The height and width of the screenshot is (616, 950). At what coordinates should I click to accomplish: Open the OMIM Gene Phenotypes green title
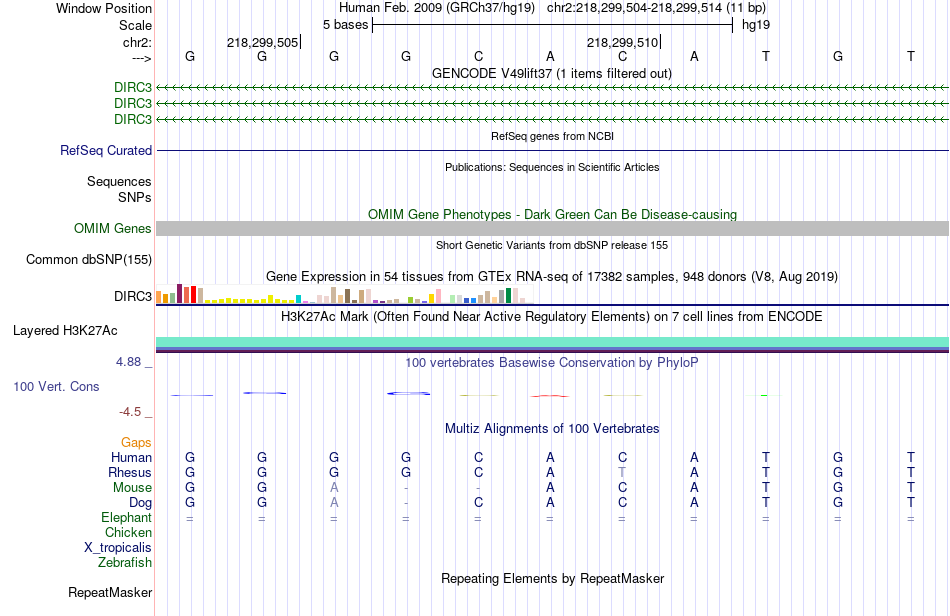553,214
